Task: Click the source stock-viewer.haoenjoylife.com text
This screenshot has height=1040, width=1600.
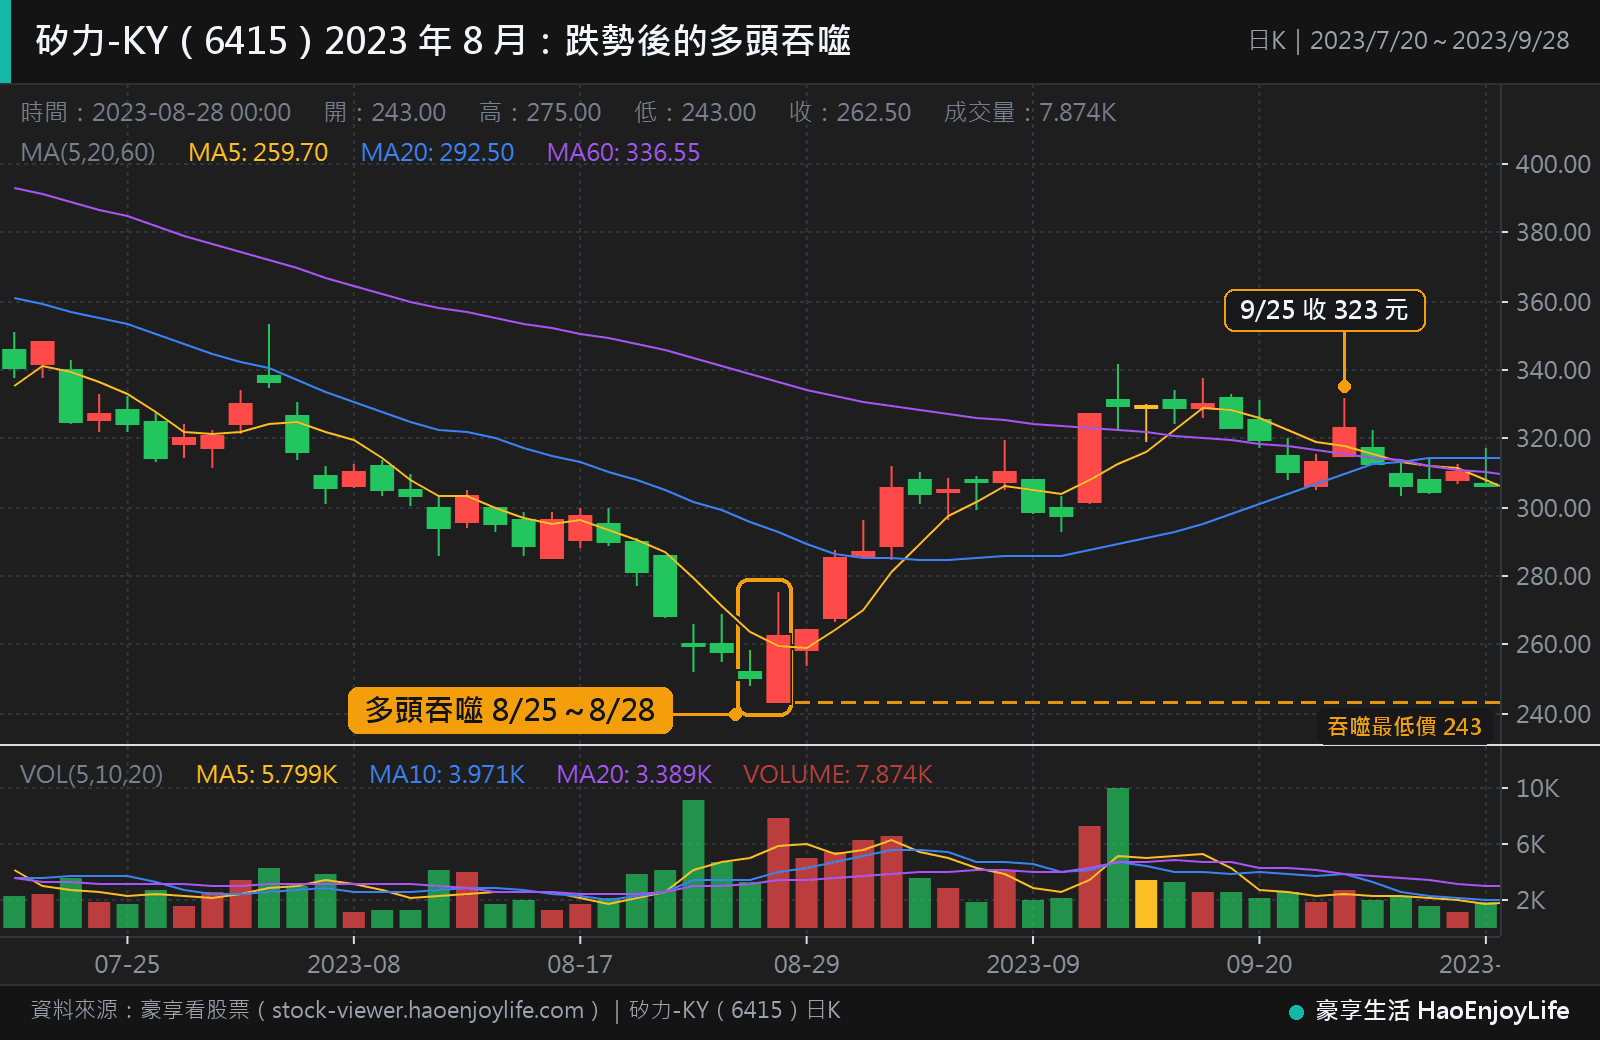Action: [428, 1010]
